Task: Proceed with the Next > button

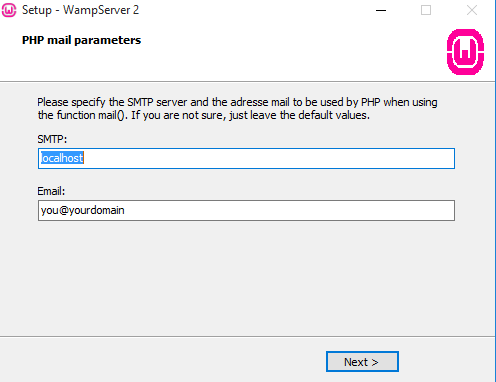Action: [x=362, y=362]
